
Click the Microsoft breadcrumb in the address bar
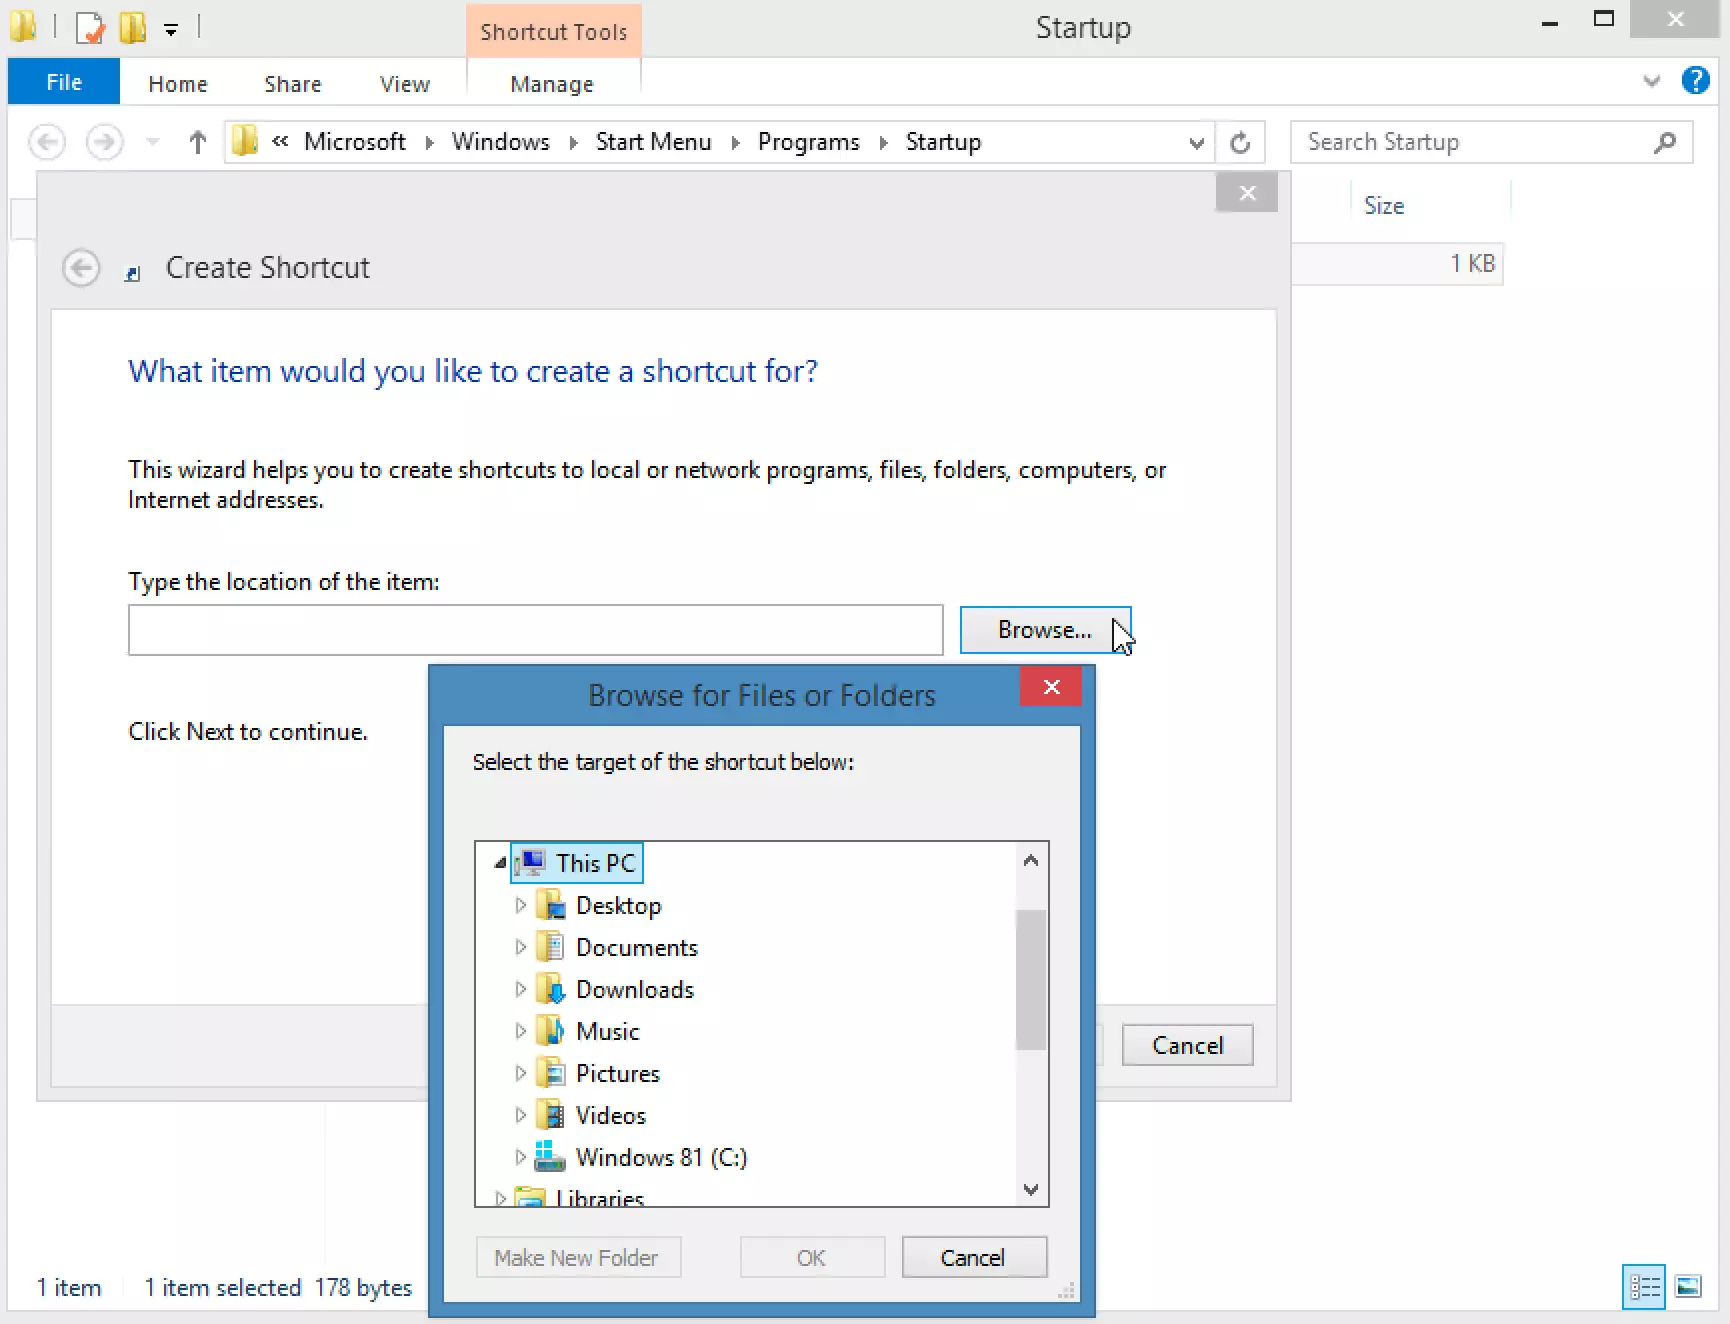(x=355, y=142)
